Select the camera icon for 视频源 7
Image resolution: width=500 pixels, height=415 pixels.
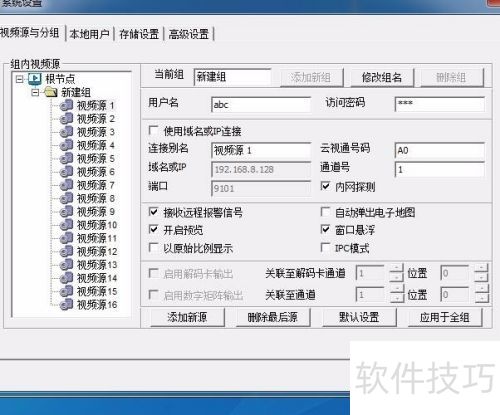click(x=66, y=185)
